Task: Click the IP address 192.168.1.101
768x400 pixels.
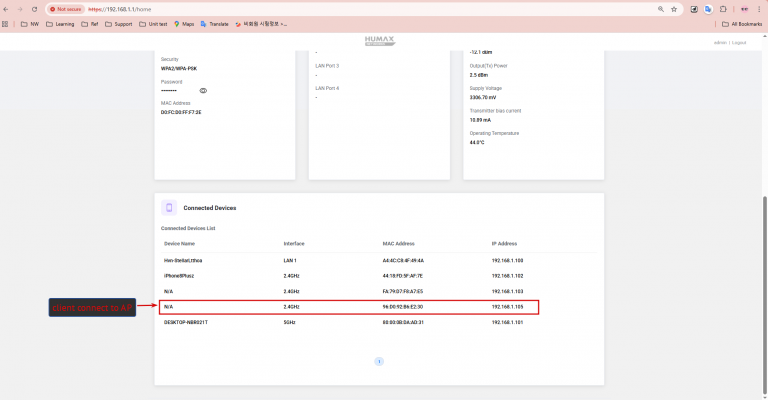Action: pyautogui.click(x=507, y=322)
